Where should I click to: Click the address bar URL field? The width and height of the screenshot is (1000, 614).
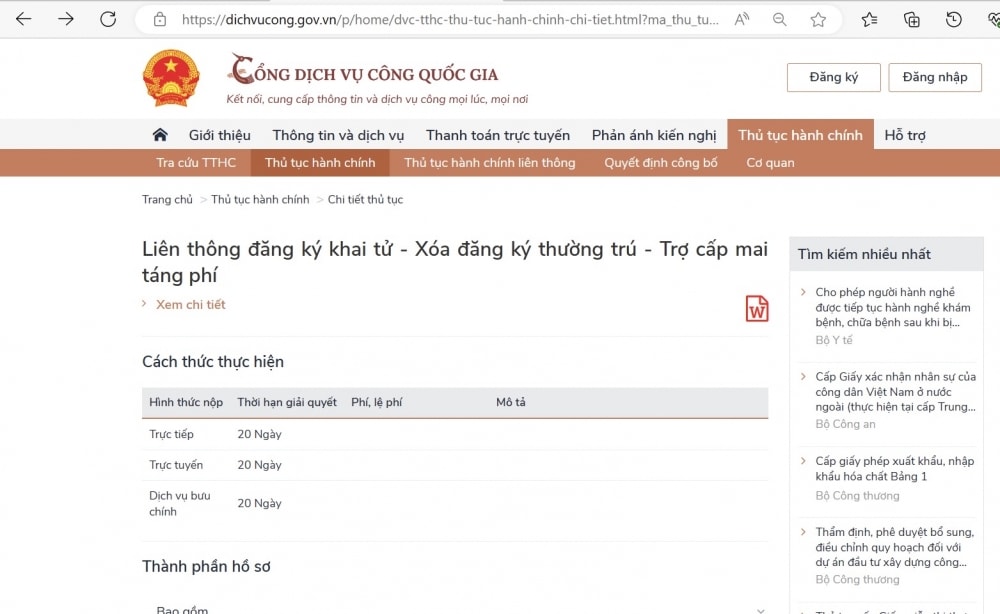click(450, 20)
